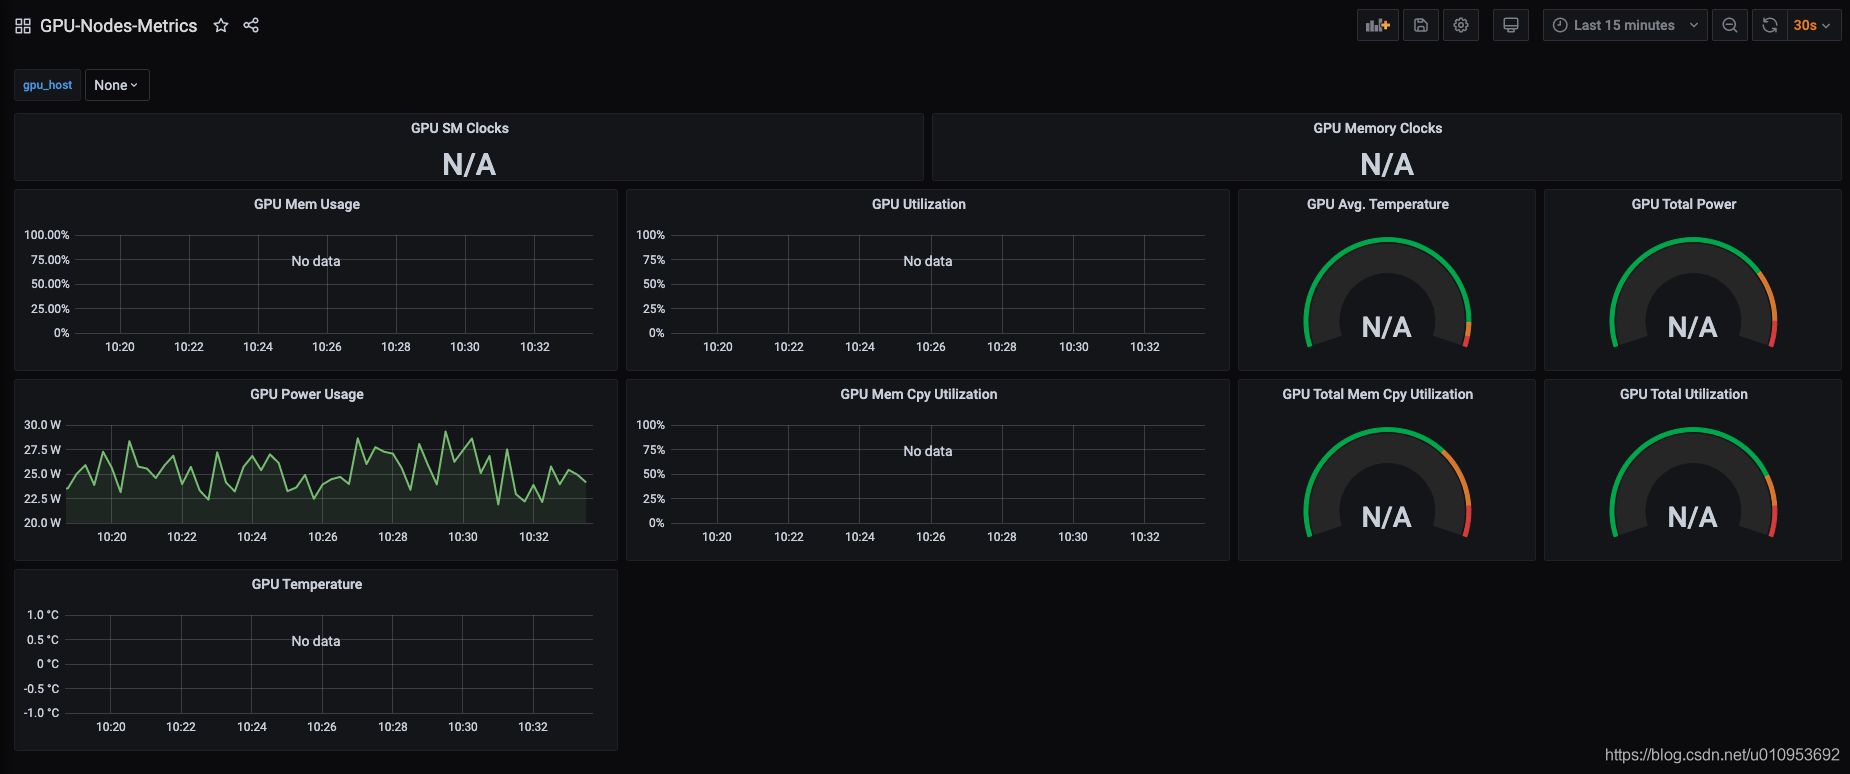Save the dashboard
The width and height of the screenshot is (1850, 774).
point(1421,25)
